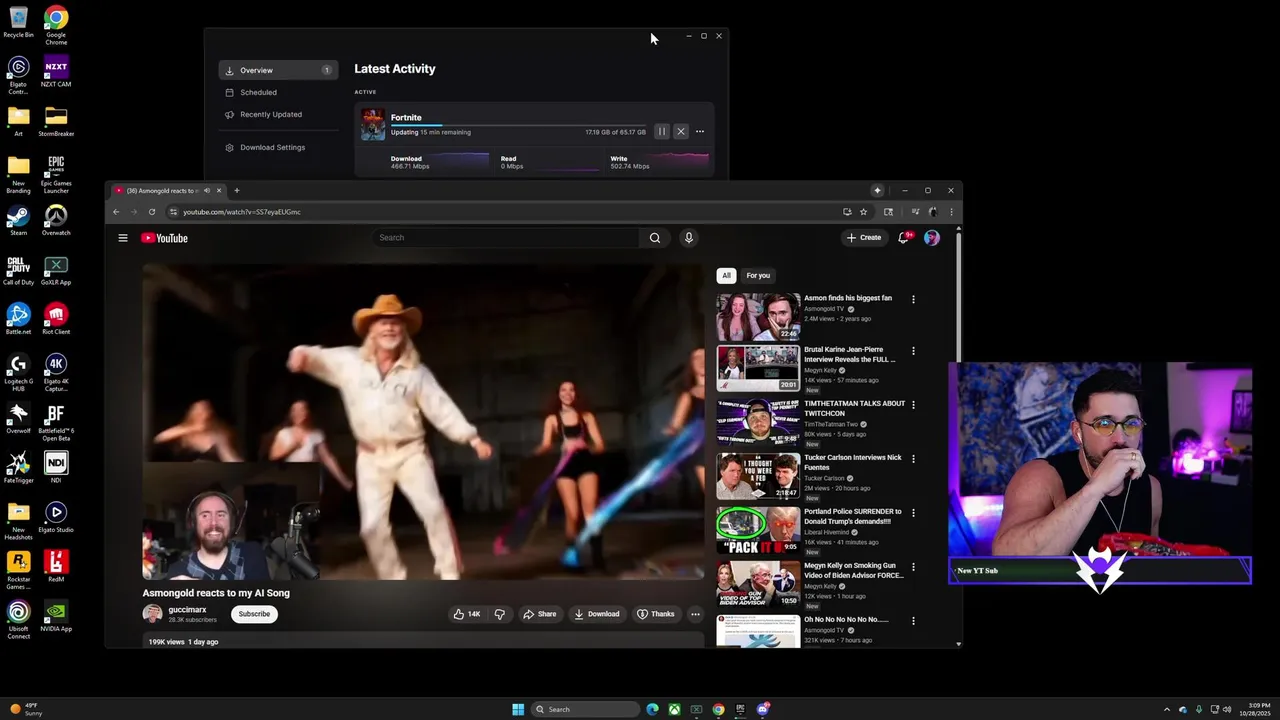Click the YouTube search magnifier button

(x=655, y=237)
